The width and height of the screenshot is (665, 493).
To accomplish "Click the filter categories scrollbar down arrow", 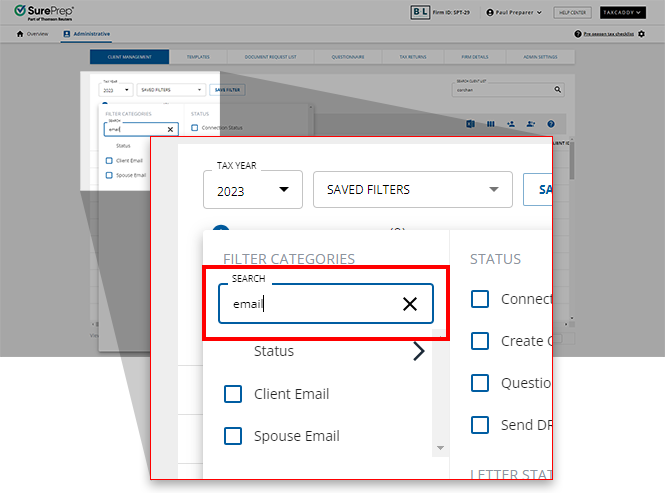I will point(440,448).
